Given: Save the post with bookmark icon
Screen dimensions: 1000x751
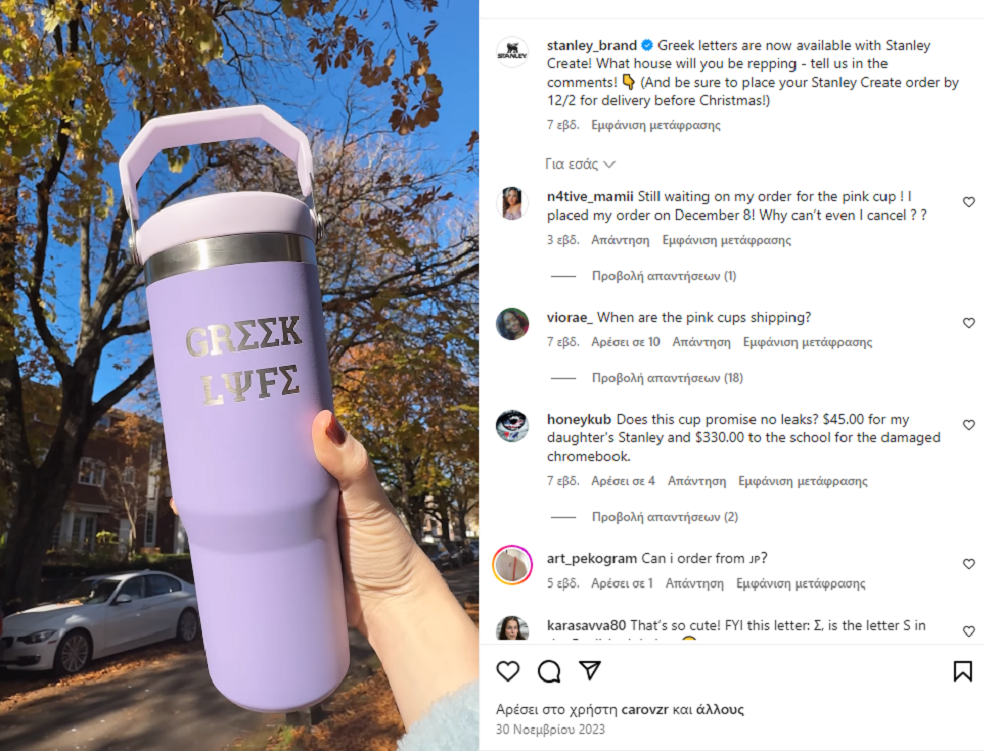Looking at the screenshot, I should (962, 671).
